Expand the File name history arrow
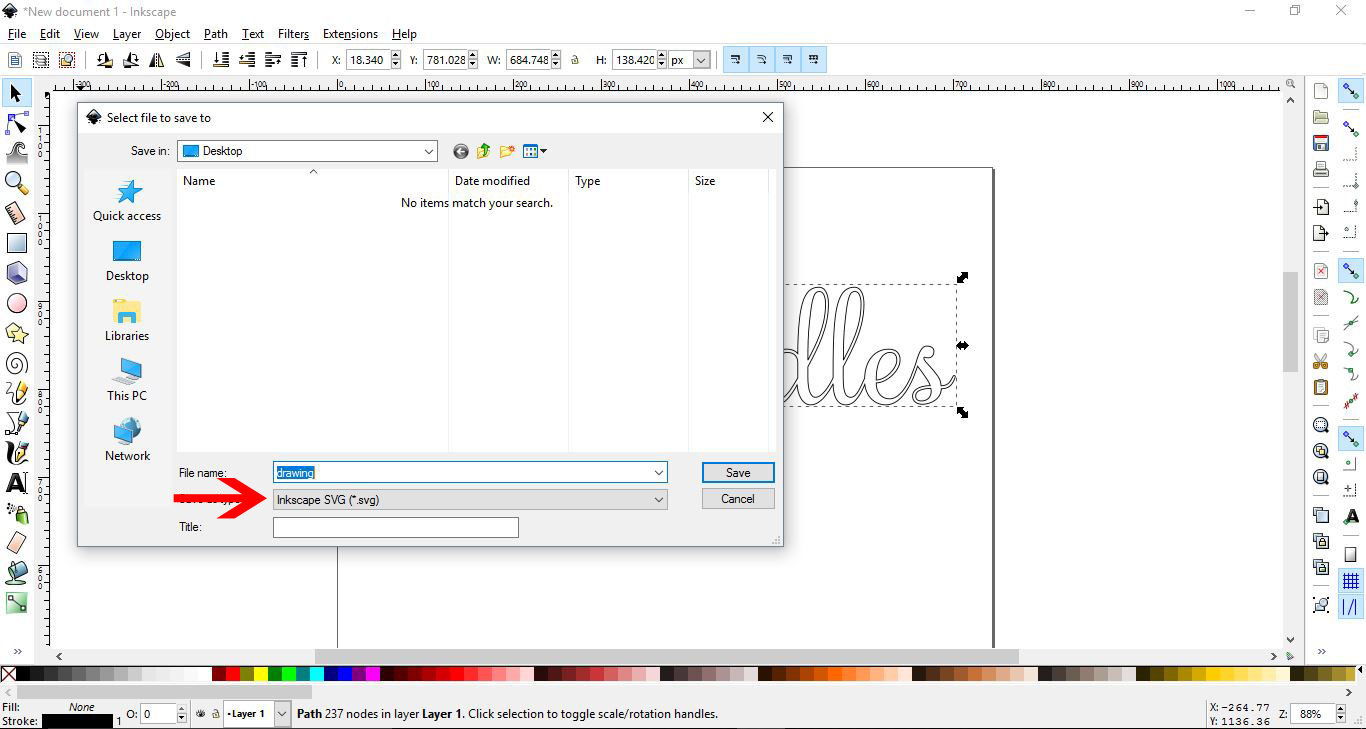The width and height of the screenshot is (1366, 729). [658, 472]
